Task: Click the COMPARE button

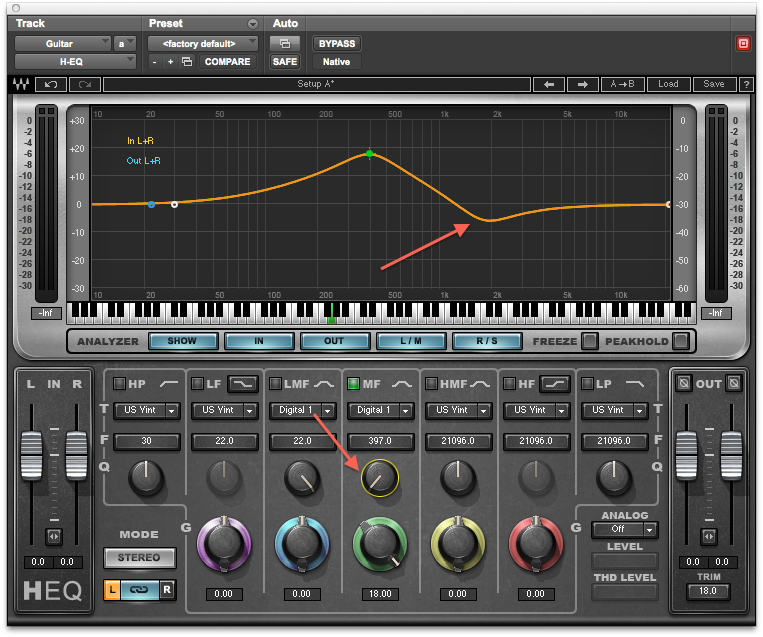Action: click(227, 62)
